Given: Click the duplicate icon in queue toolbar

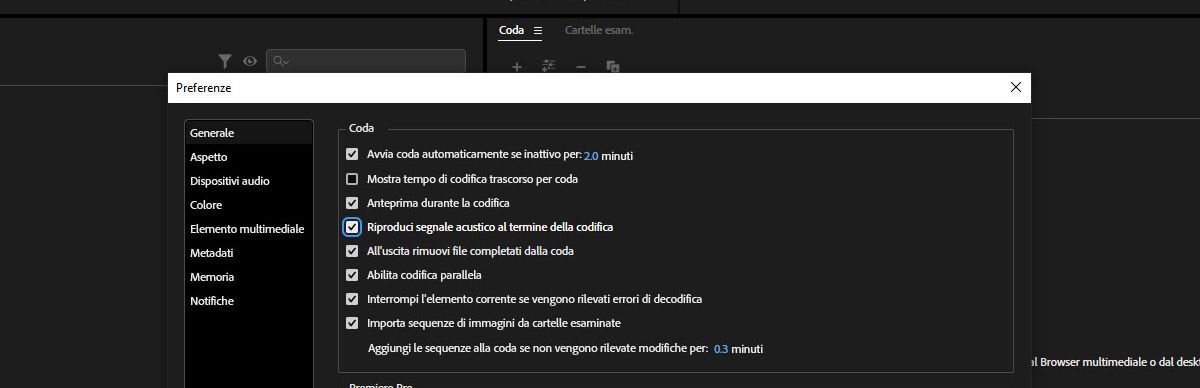Looking at the screenshot, I should coord(613,66).
